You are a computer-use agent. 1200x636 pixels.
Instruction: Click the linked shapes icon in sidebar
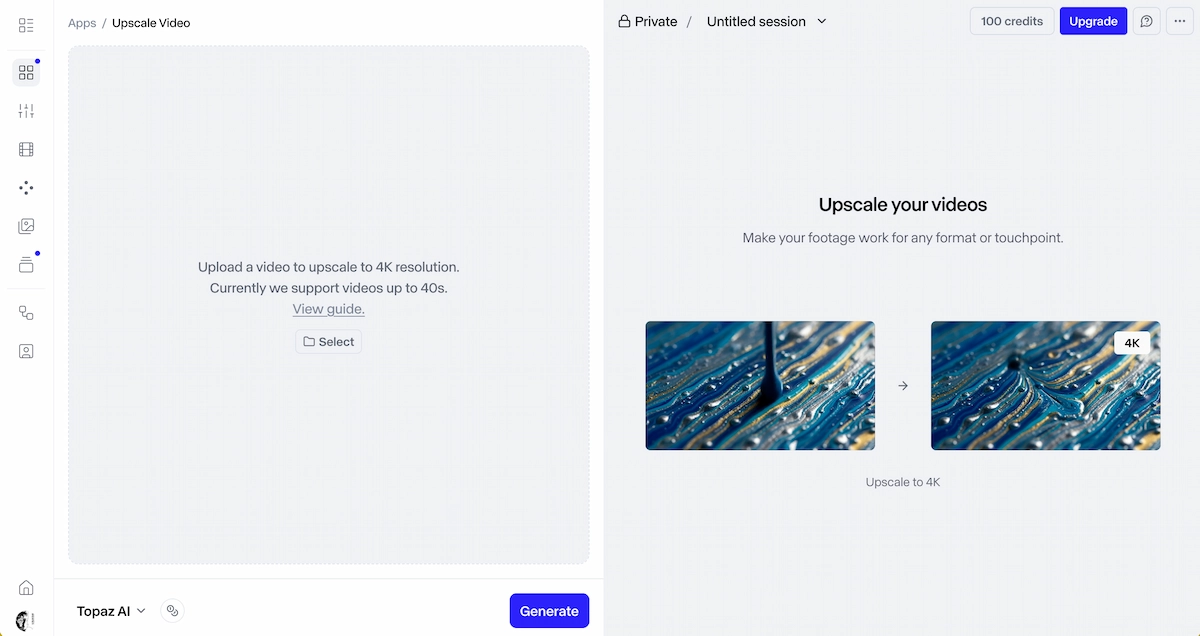pyautogui.click(x=26, y=313)
